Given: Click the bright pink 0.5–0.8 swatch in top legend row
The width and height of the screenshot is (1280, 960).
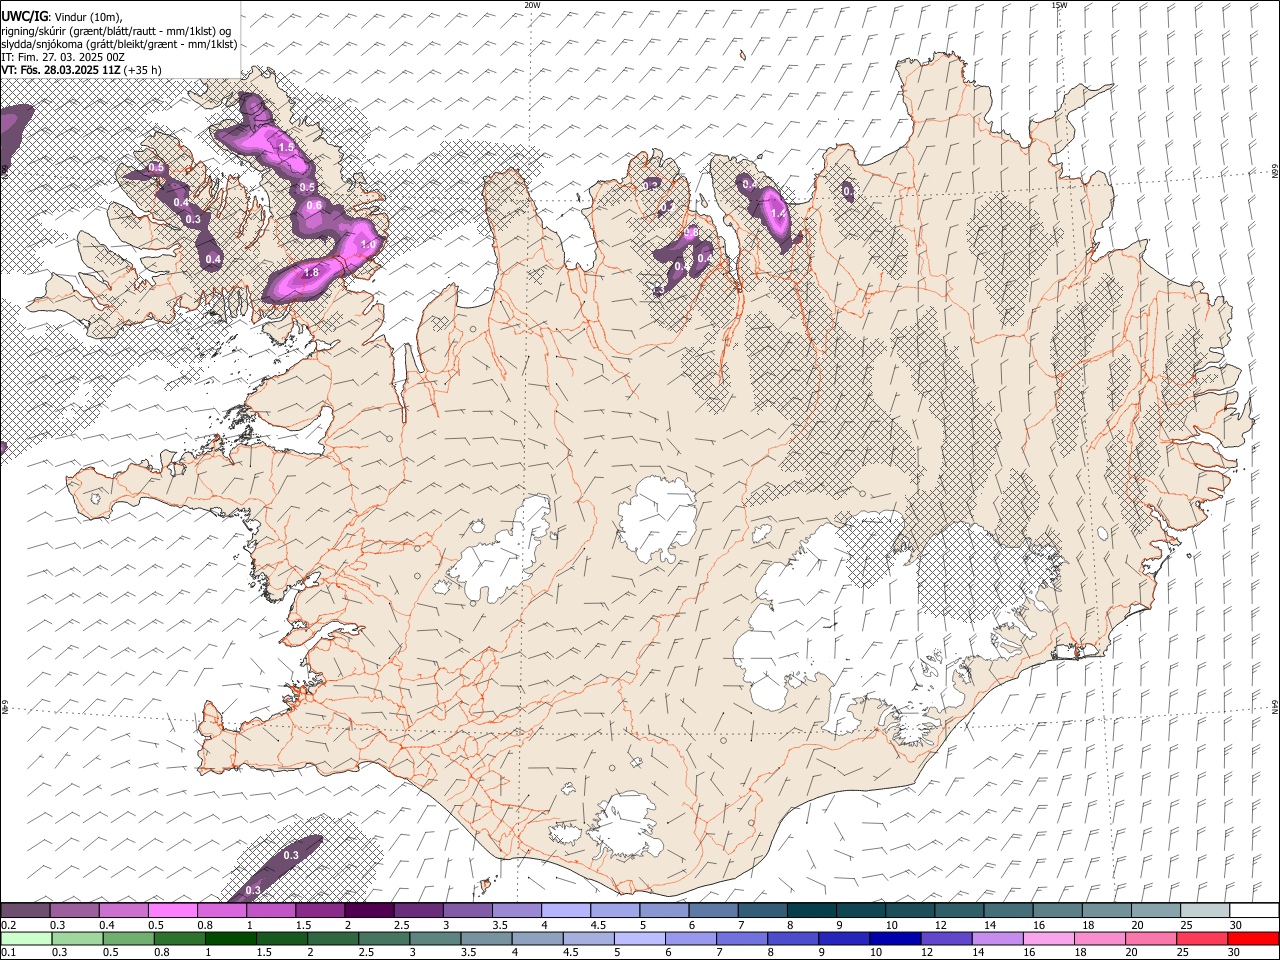Looking at the screenshot, I should point(173,911).
